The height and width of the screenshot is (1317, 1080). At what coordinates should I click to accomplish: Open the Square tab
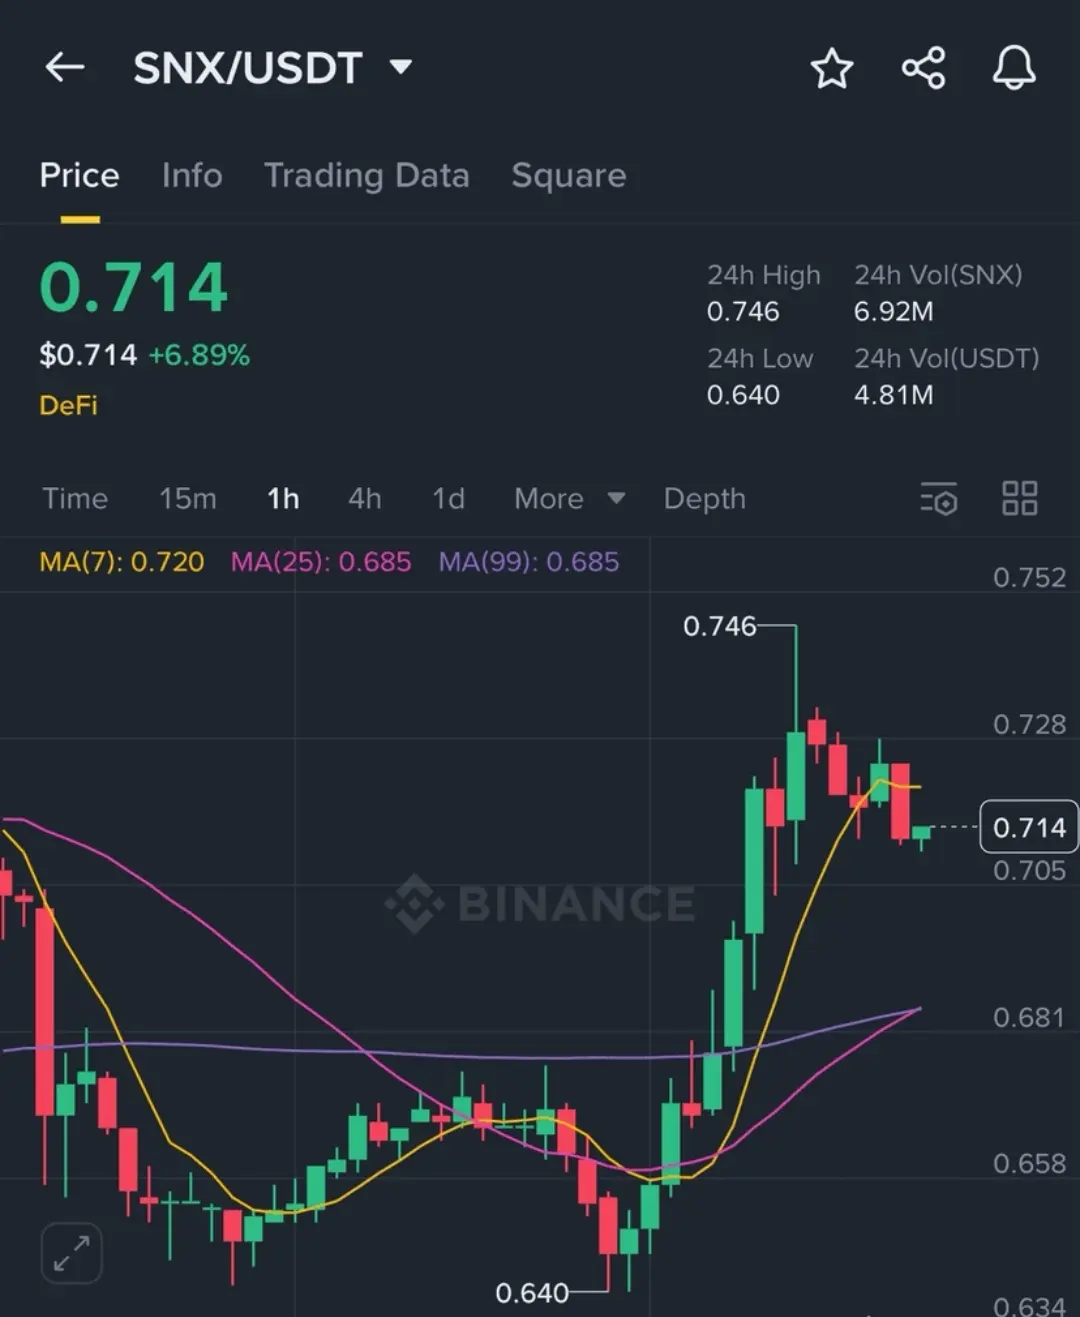click(x=569, y=176)
